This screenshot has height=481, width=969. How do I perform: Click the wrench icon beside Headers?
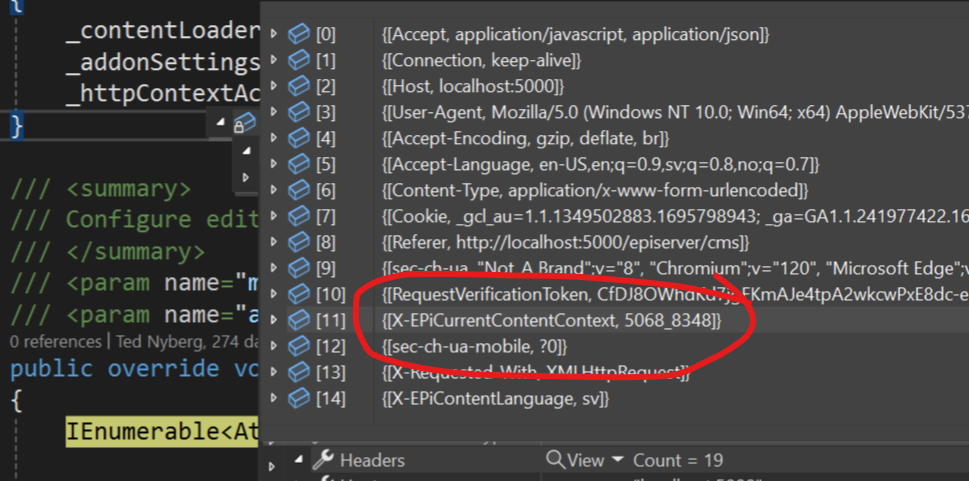tap(323, 460)
